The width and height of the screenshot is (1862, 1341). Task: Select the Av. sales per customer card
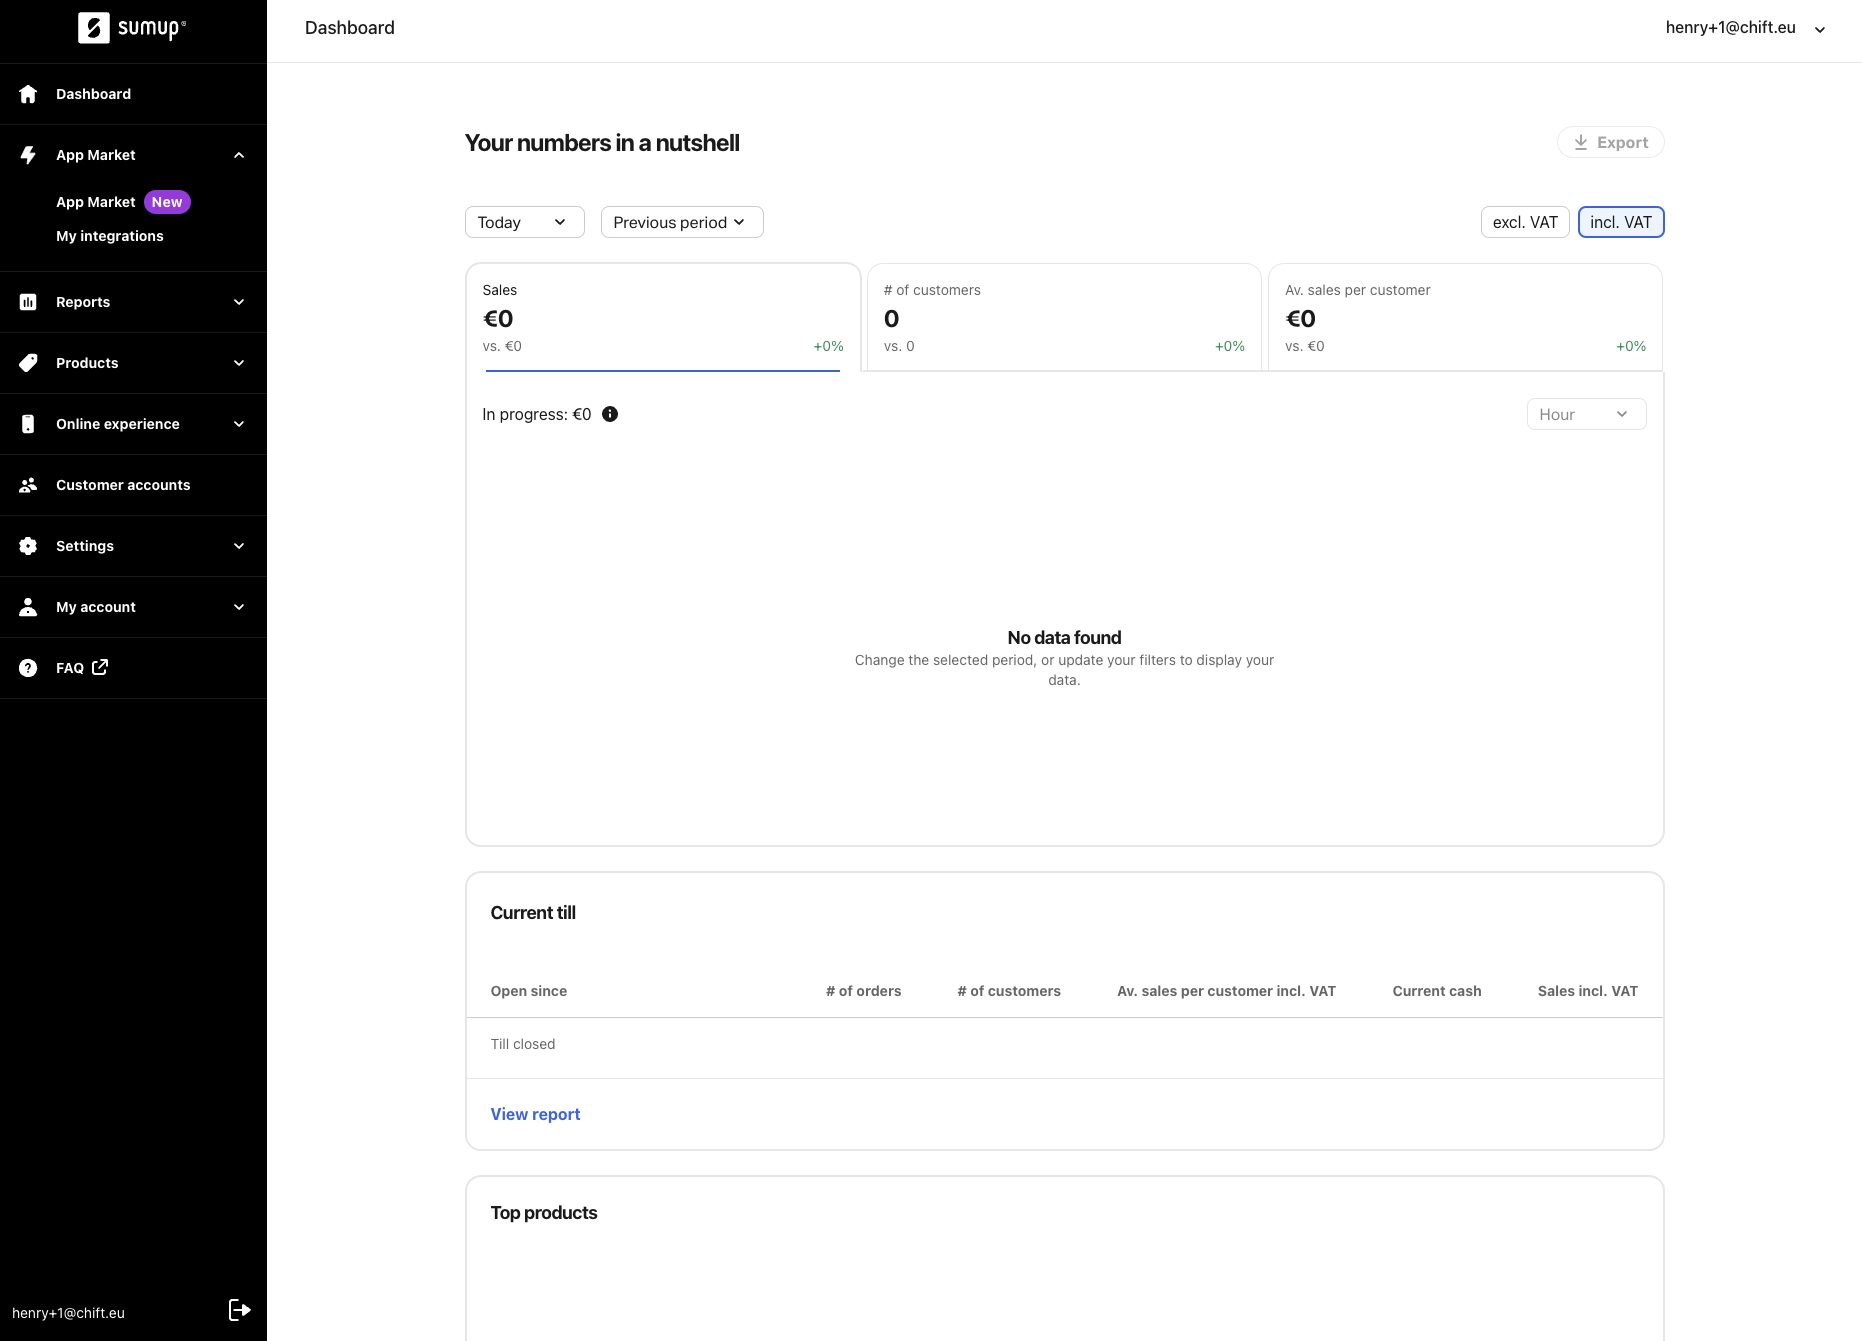click(x=1464, y=317)
